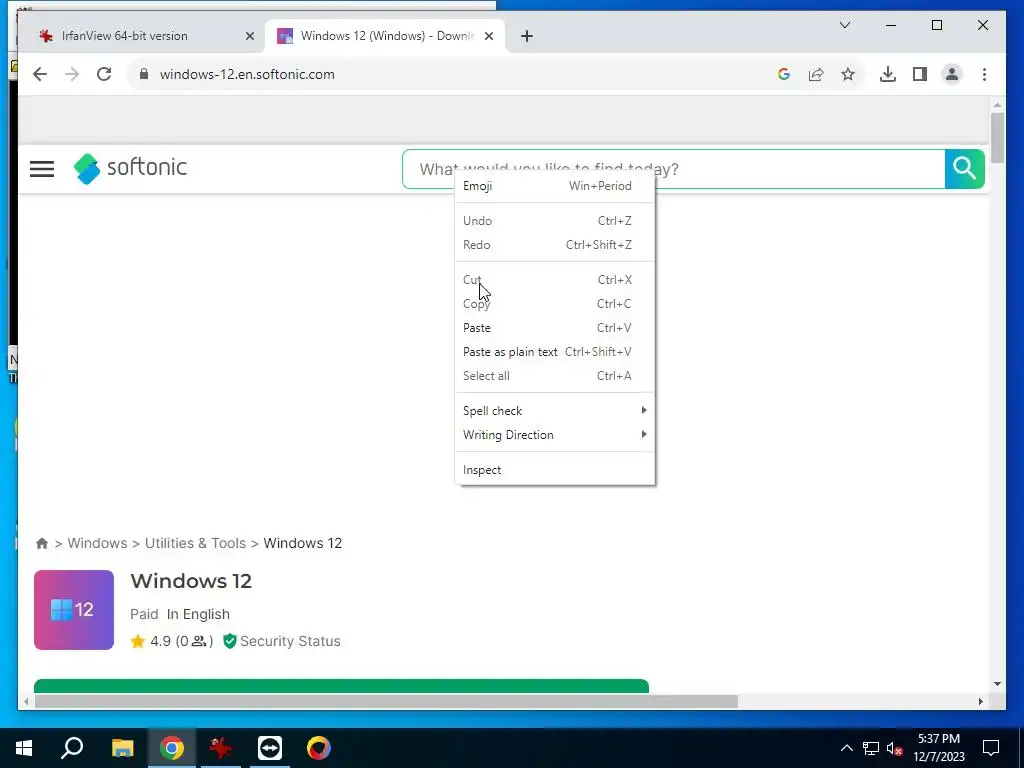This screenshot has height=768, width=1024.
Task: Follow the Utilities & Tools breadcrumb link
Action: [195, 543]
